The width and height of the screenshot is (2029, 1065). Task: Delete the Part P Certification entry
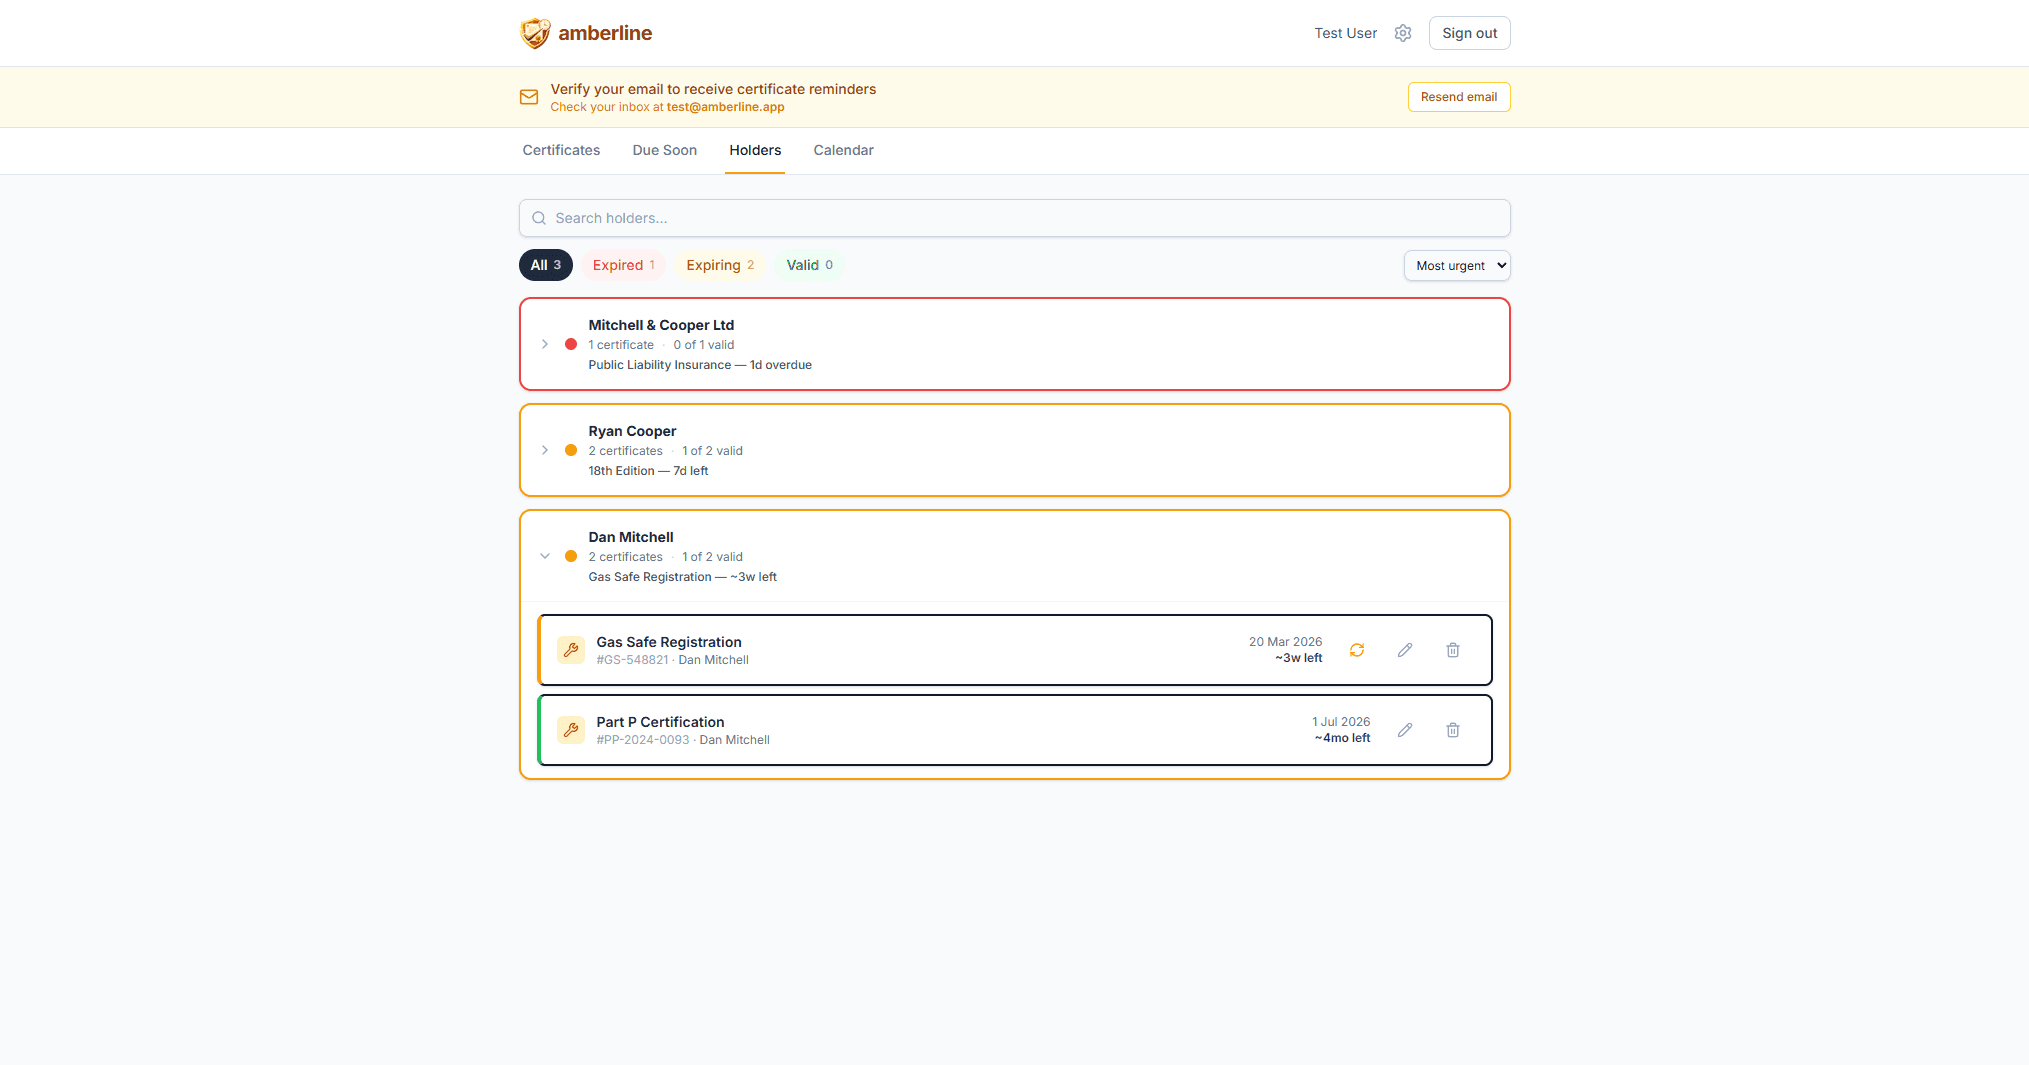[1453, 730]
